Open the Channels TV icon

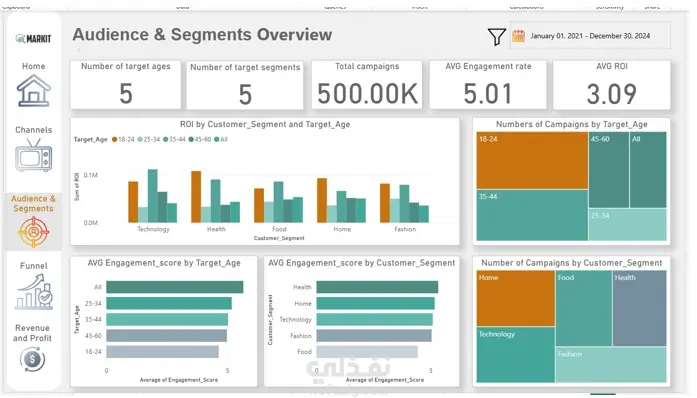pos(34,155)
